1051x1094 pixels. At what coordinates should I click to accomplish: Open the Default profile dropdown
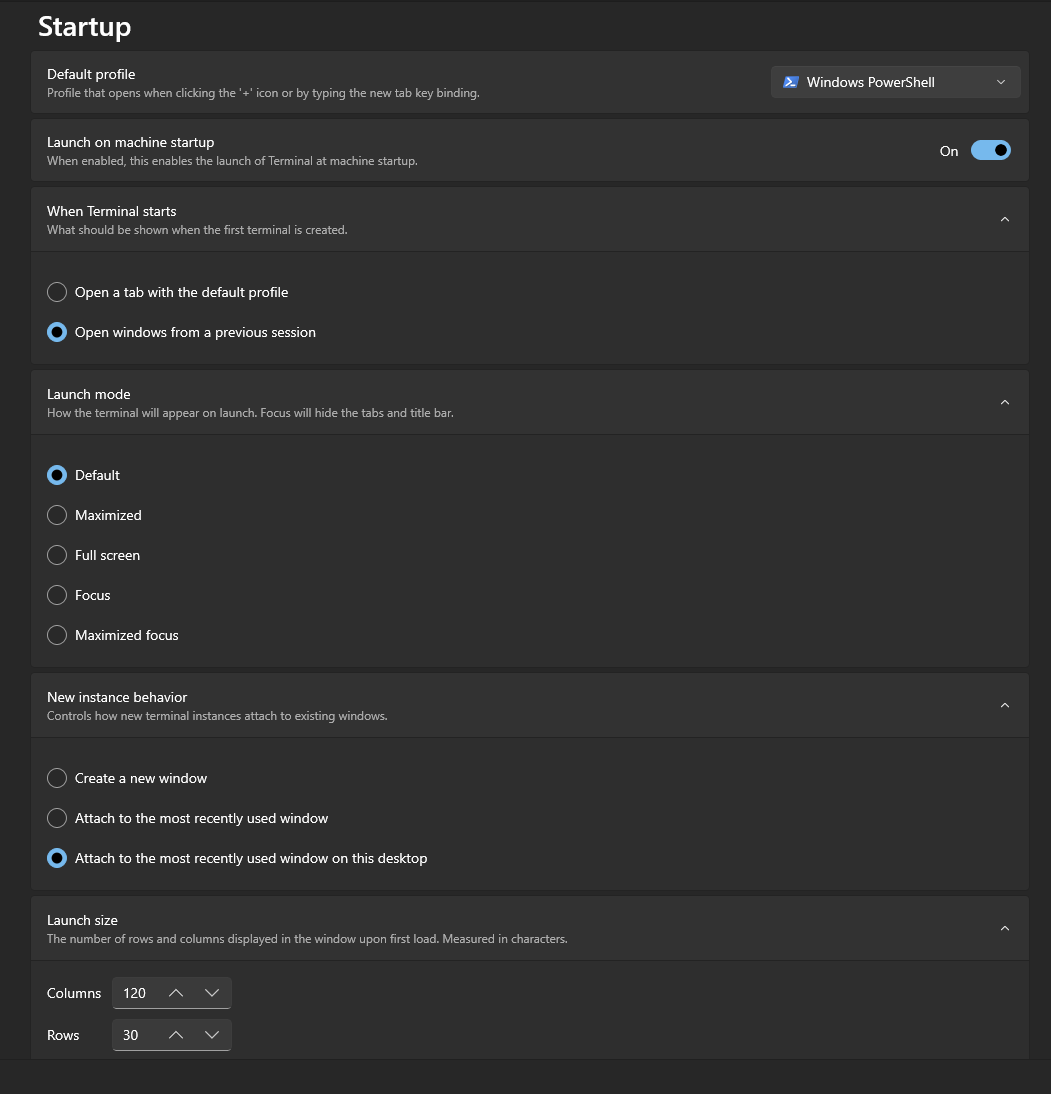pos(895,82)
